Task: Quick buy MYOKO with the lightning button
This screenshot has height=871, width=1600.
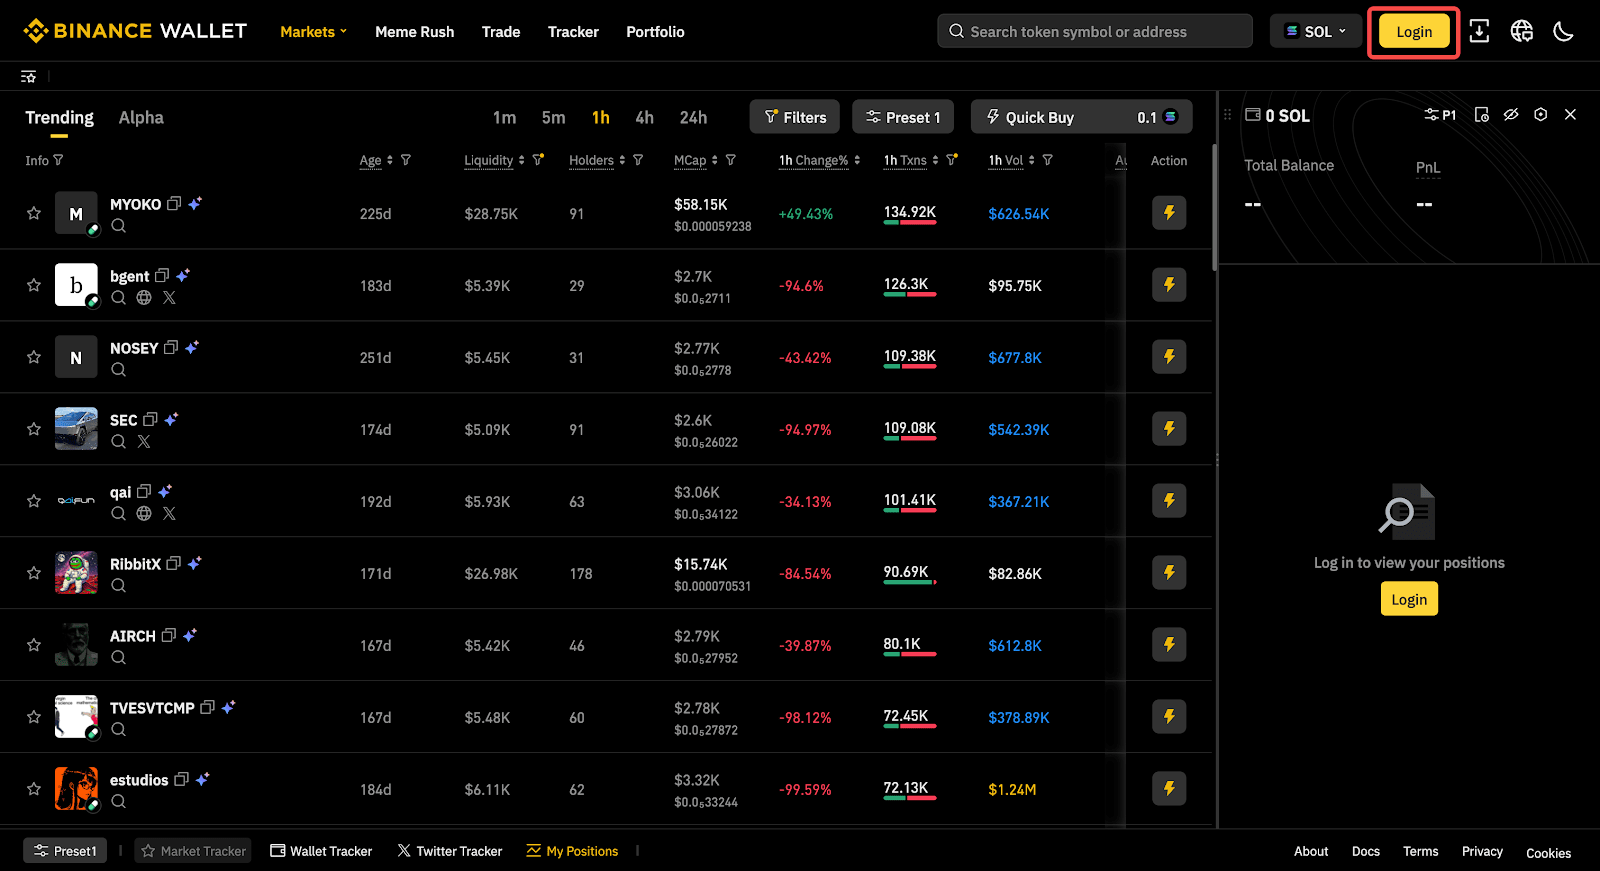Action: 1169,213
